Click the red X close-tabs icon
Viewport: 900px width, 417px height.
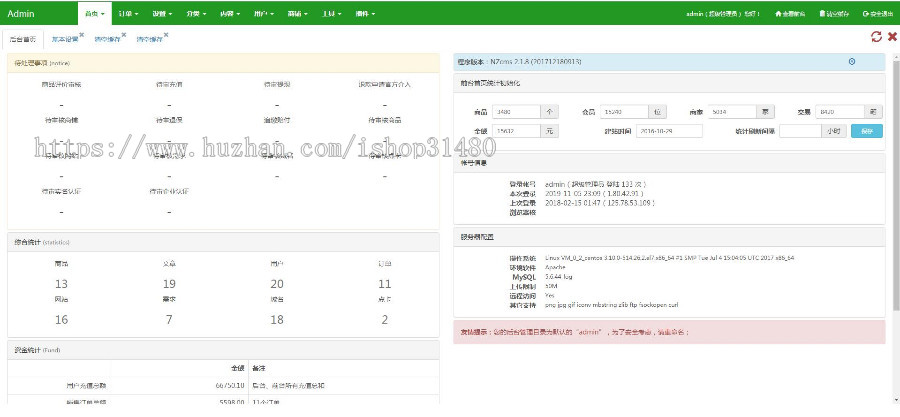892,37
